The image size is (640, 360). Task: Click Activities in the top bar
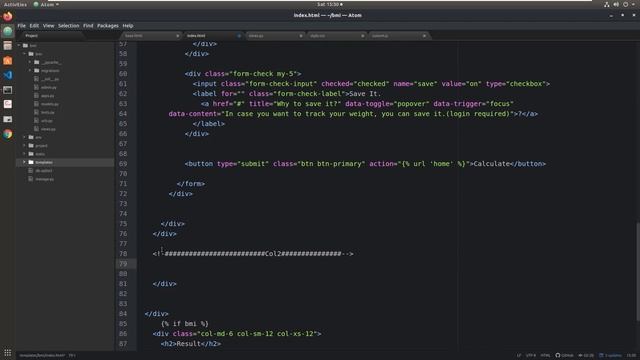click(15, 4)
